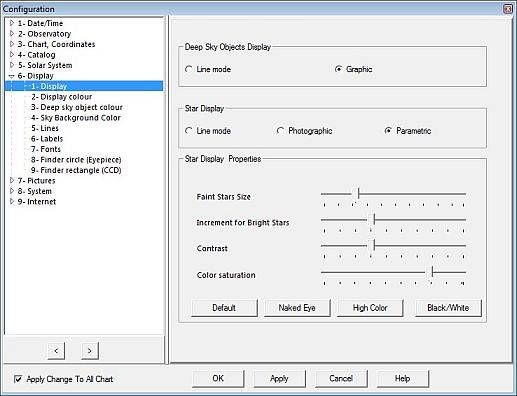517x396 pixels.
Task: Click the Apply button
Action: (x=279, y=379)
